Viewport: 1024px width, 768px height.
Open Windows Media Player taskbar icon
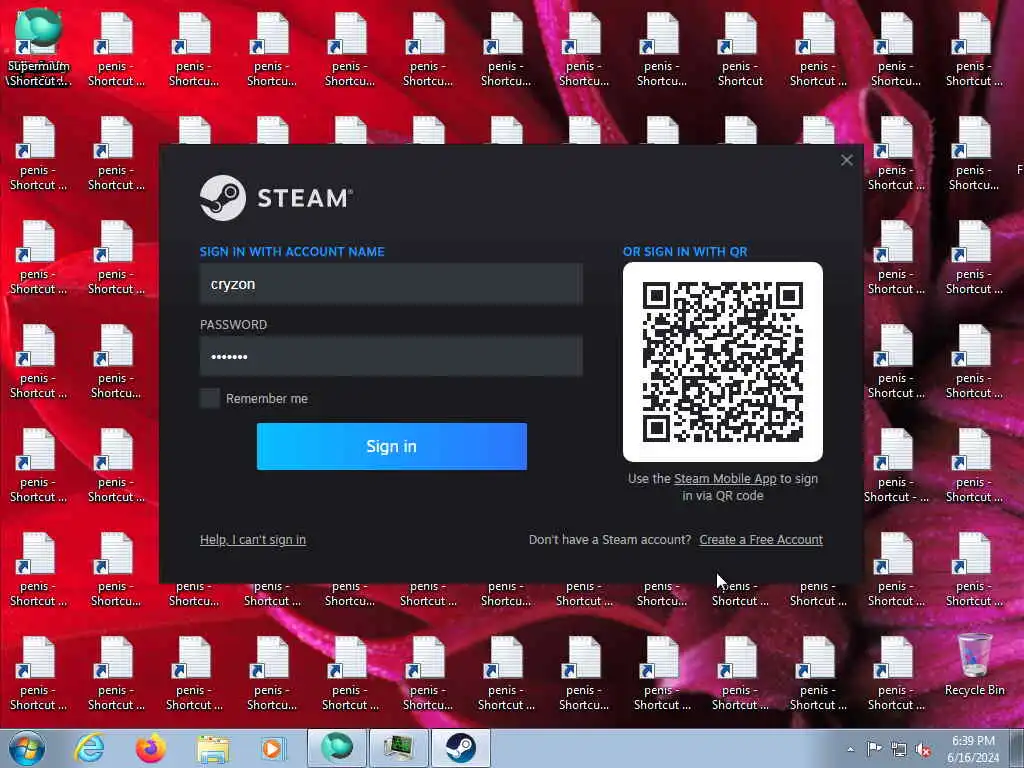pos(273,748)
